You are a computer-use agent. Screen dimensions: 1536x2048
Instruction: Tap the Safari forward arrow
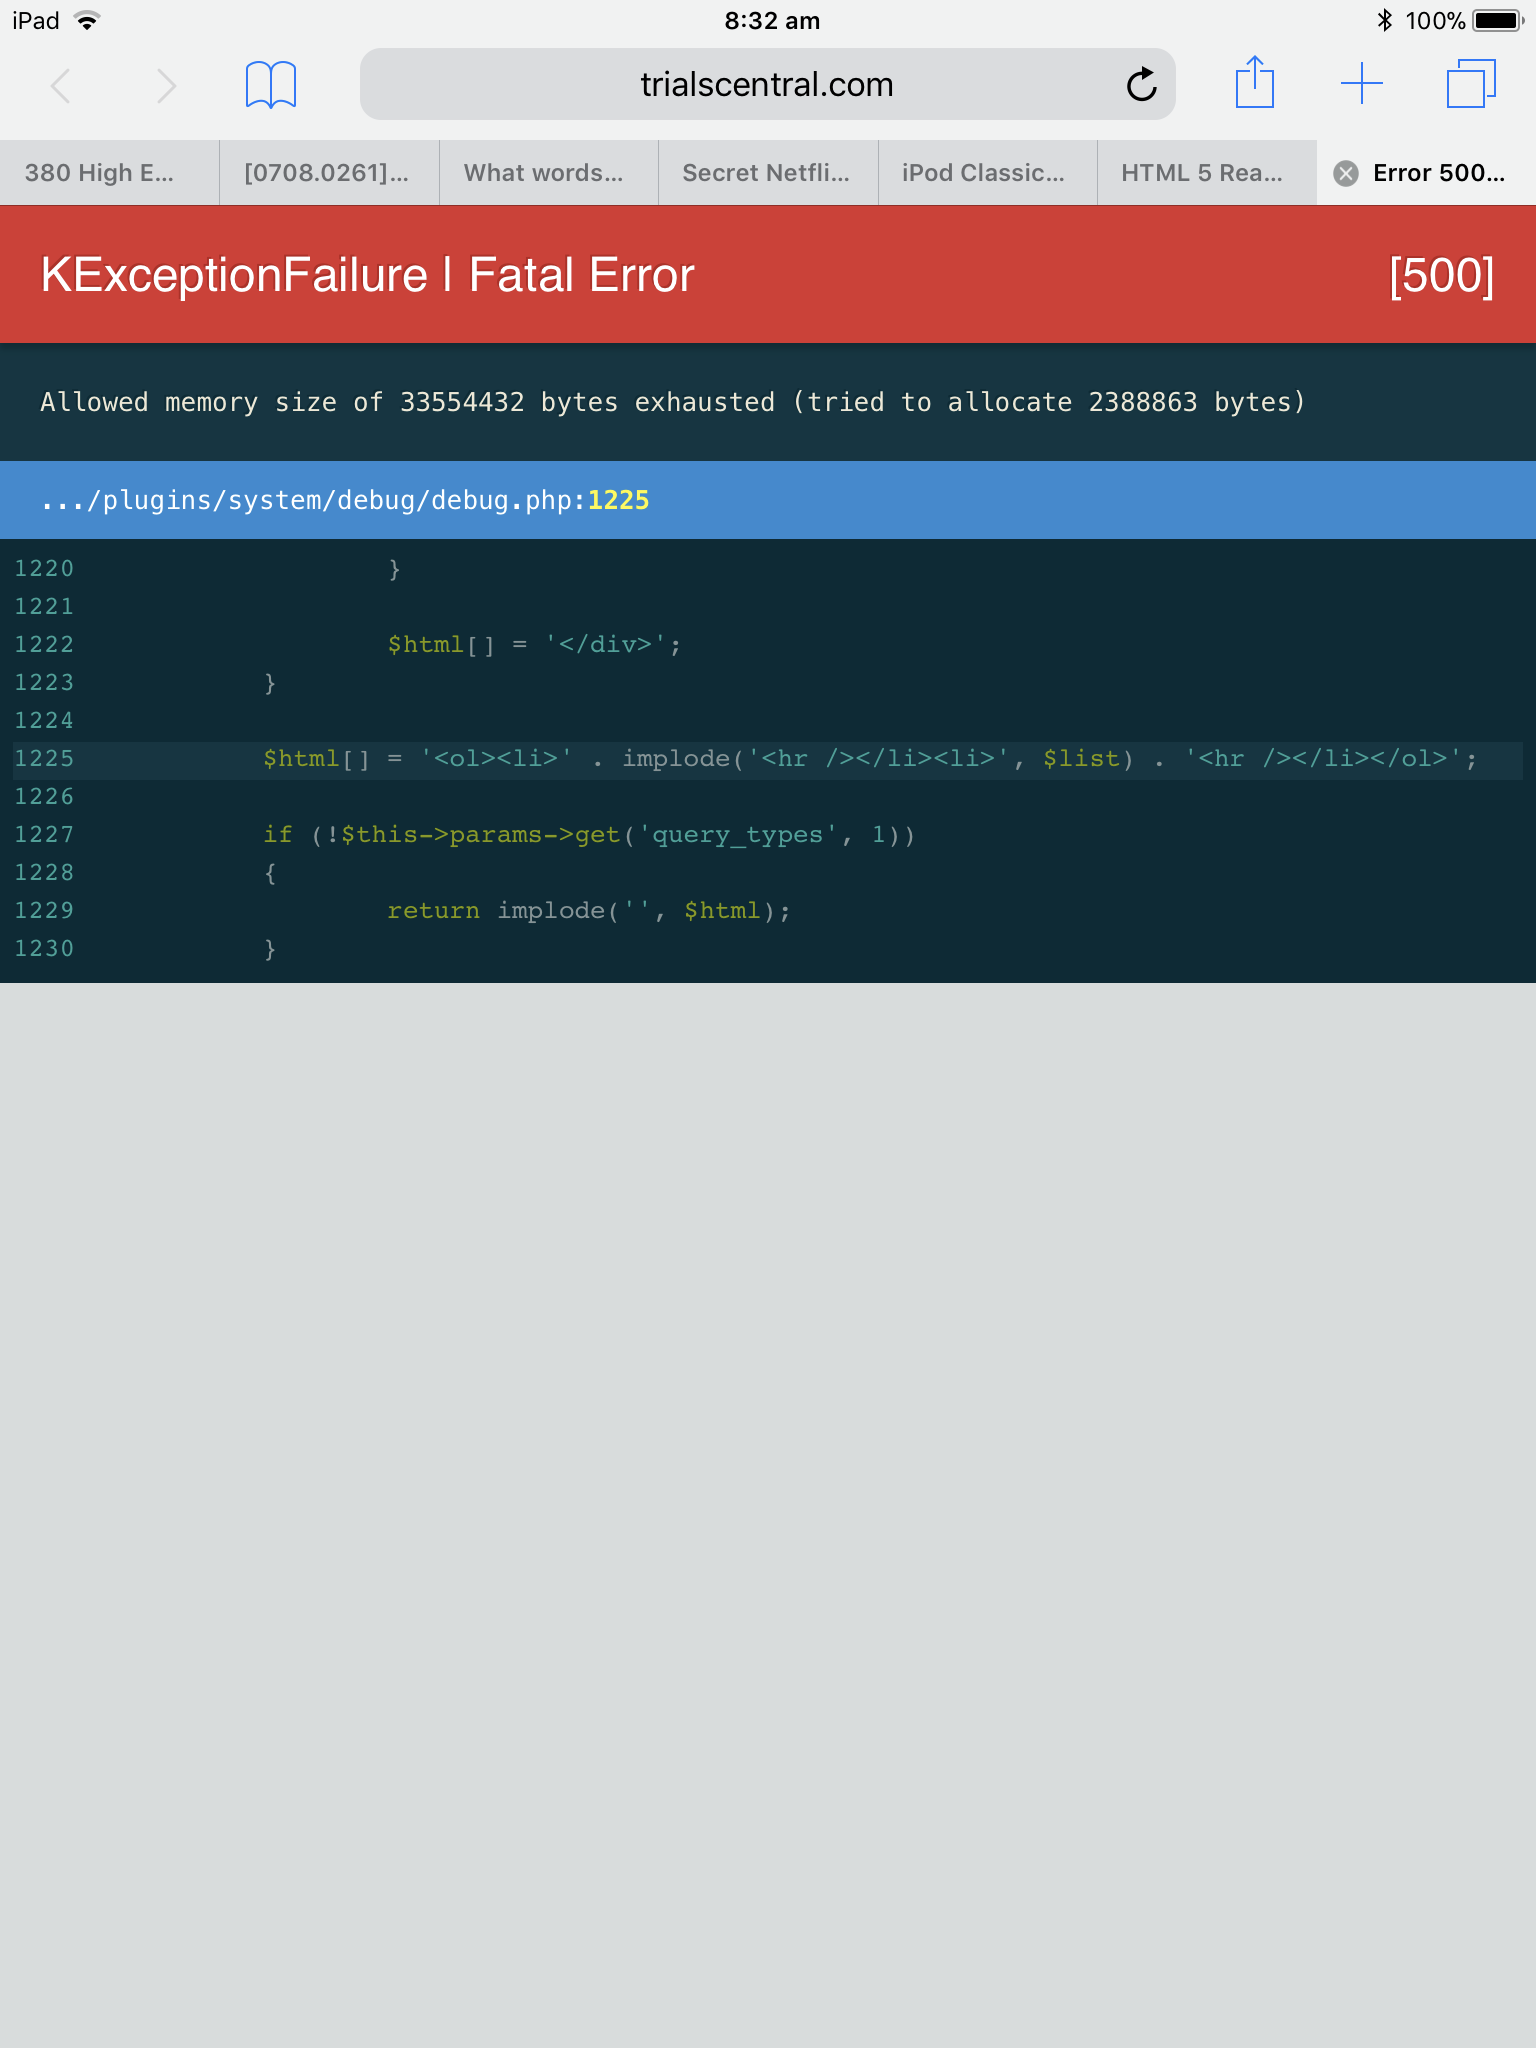pyautogui.click(x=166, y=85)
